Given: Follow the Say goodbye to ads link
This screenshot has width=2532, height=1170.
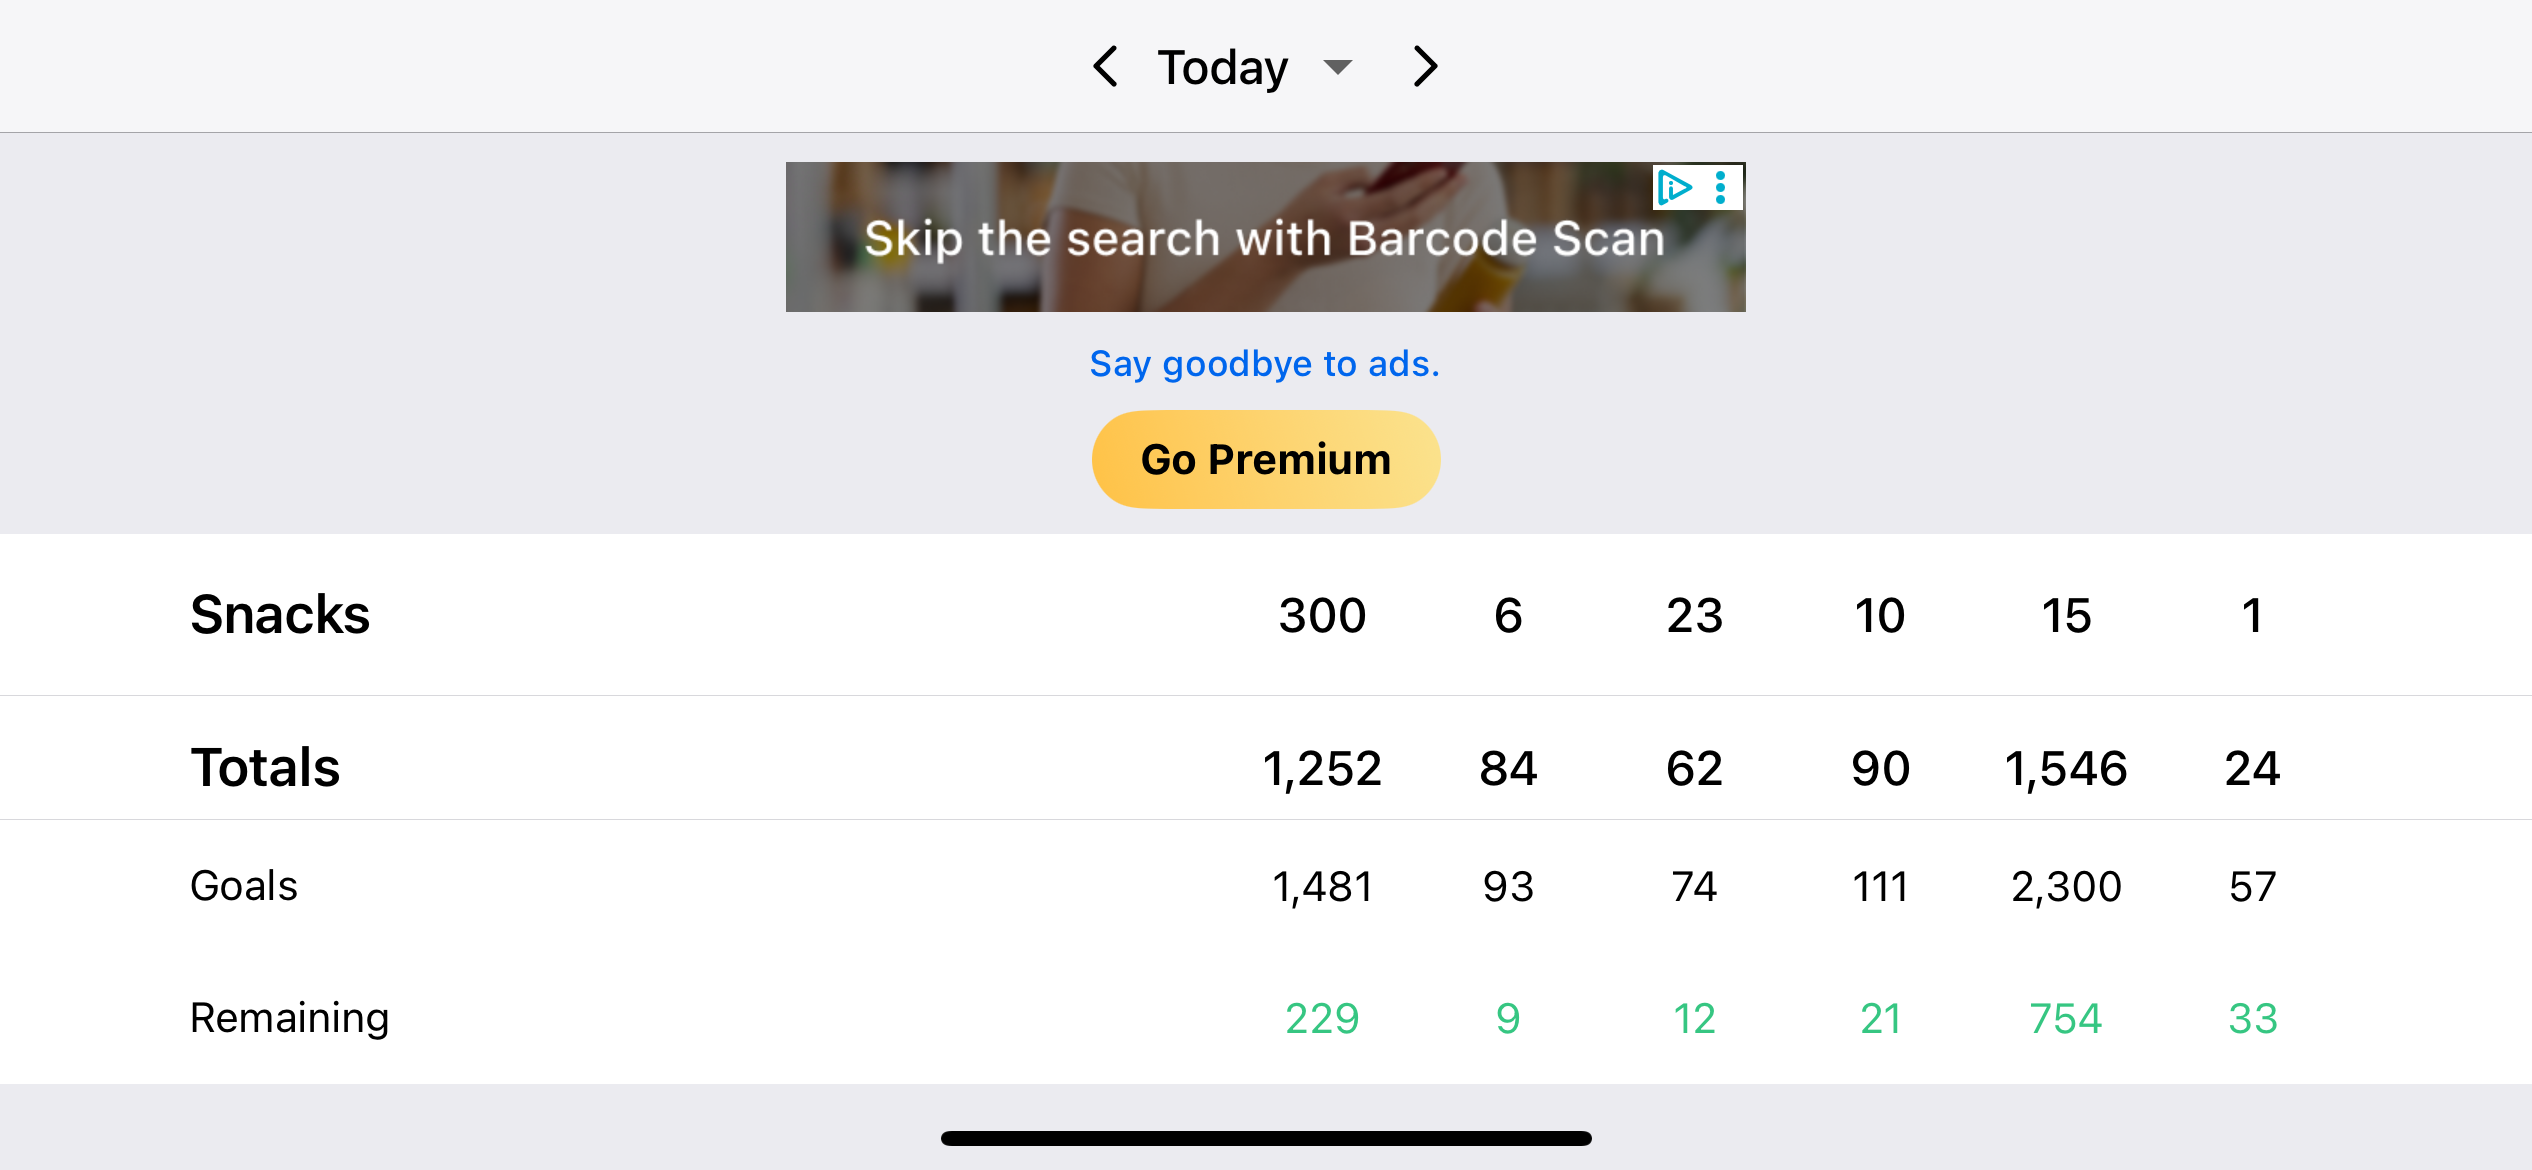Looking at the screenshot, I should 1265,364.
